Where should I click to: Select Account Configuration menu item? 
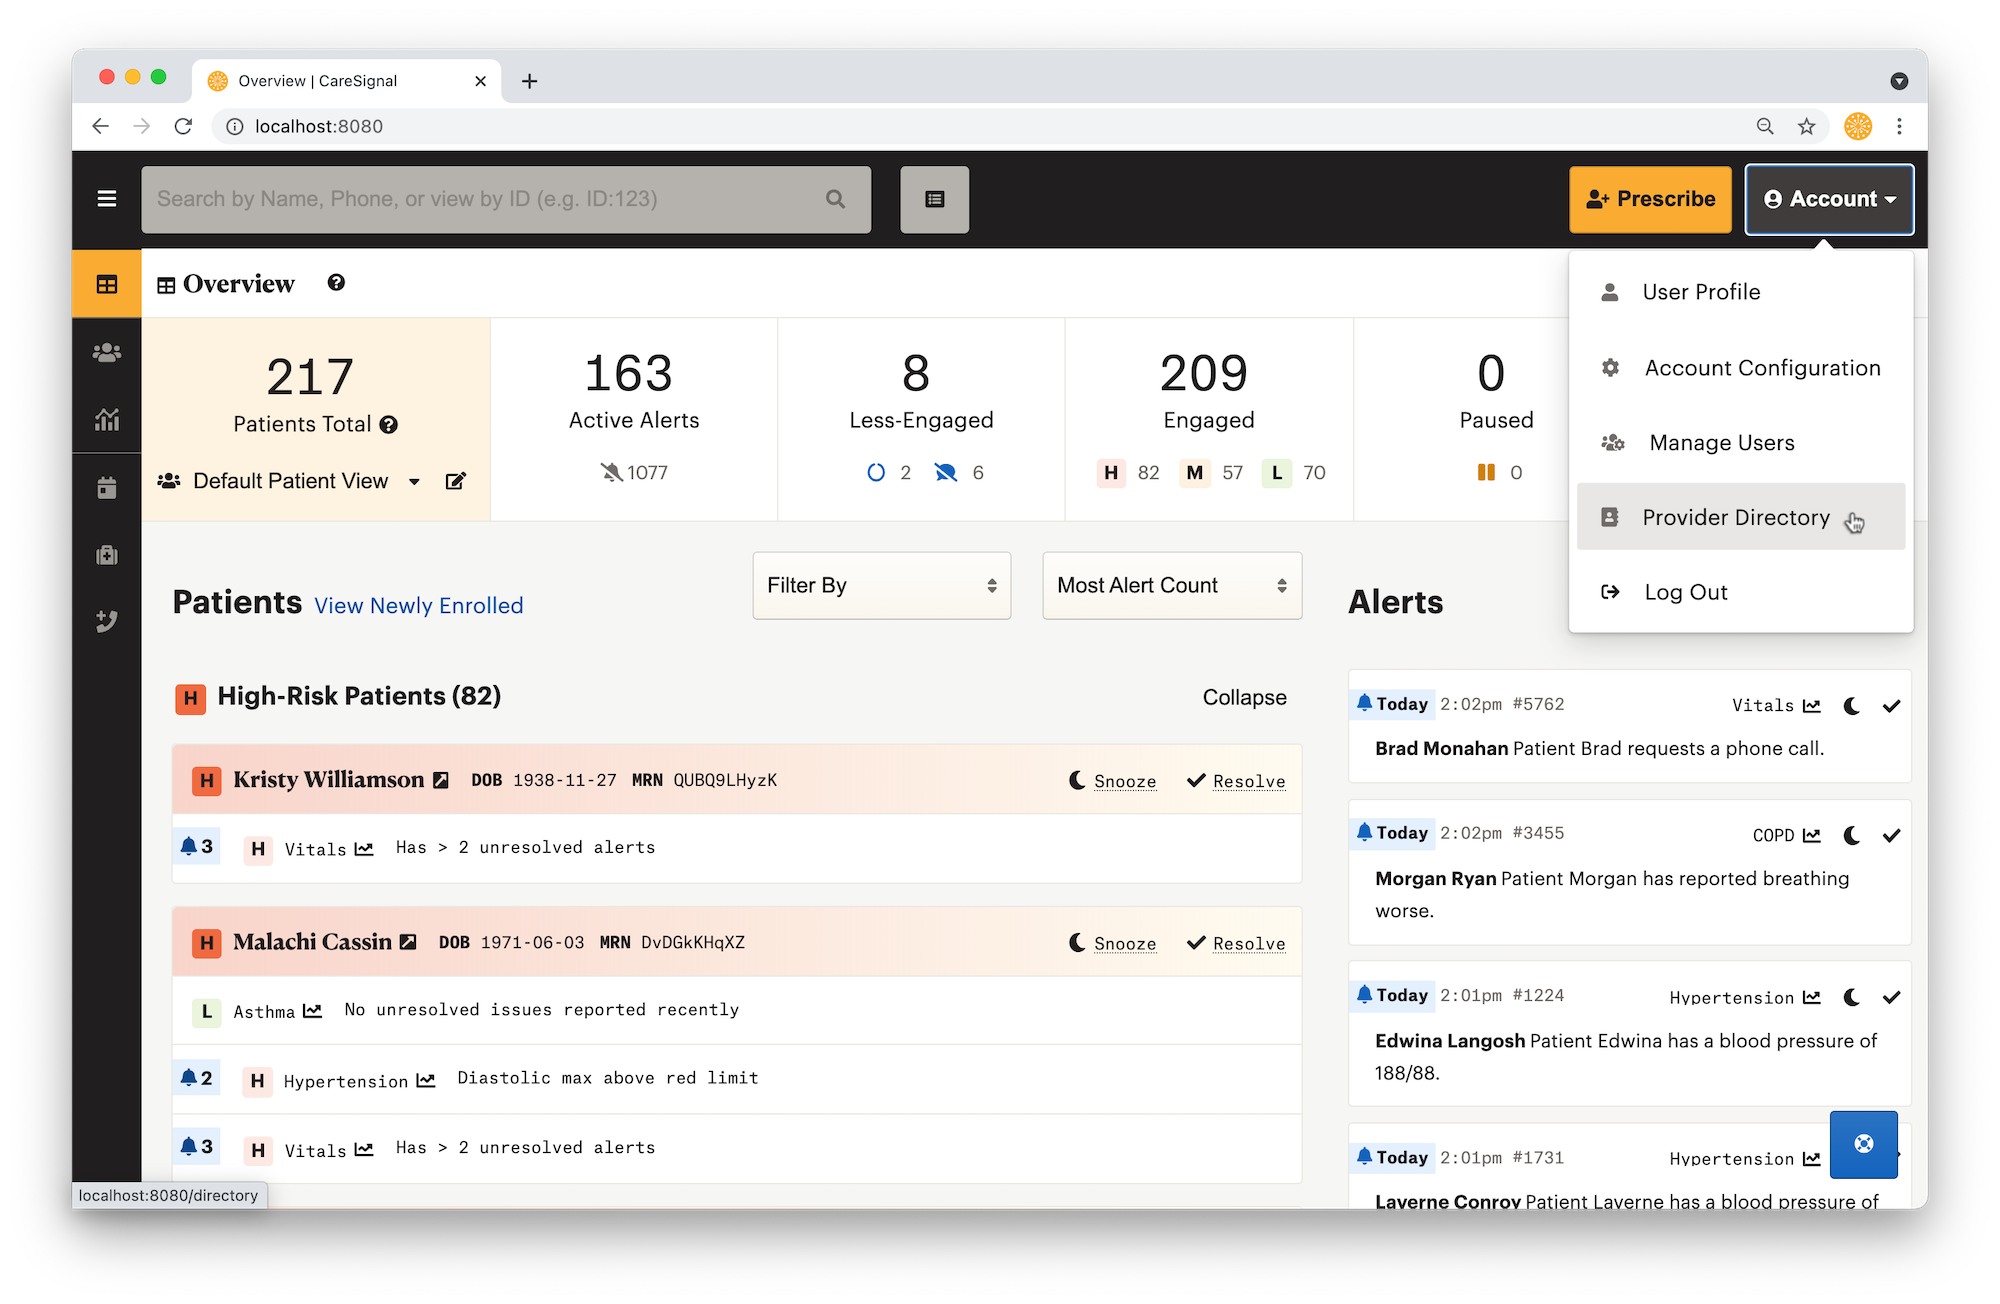pyautogui.click(x=1741, y=368)
